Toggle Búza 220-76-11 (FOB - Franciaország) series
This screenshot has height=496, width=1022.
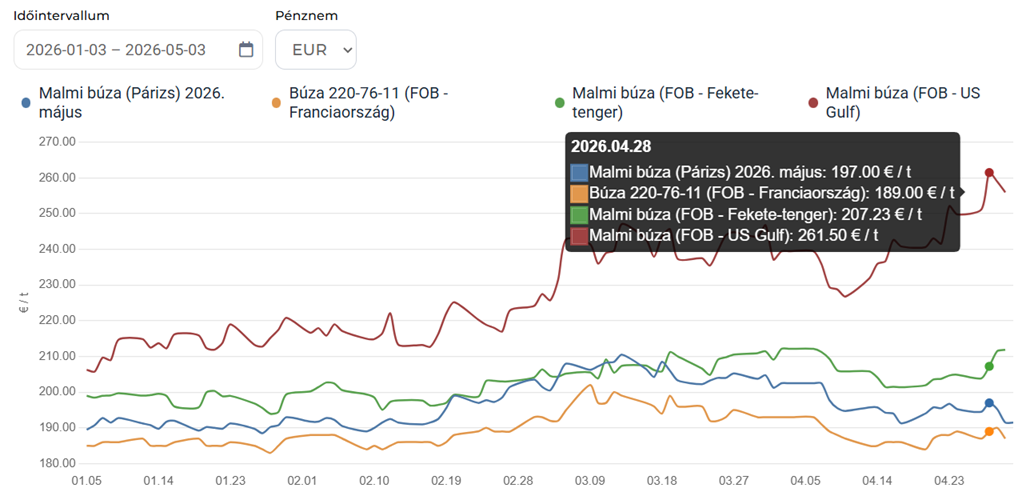pos(370,103)
